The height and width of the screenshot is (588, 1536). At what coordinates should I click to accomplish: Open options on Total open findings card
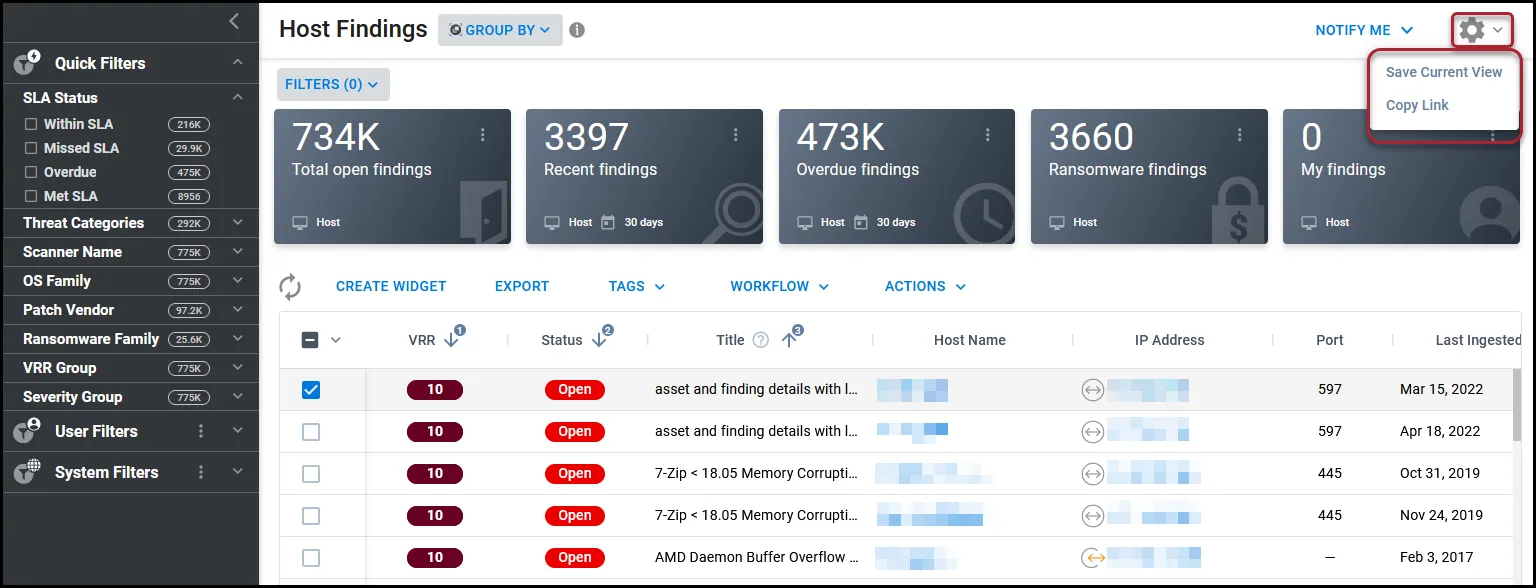click(x=483, y=135)
